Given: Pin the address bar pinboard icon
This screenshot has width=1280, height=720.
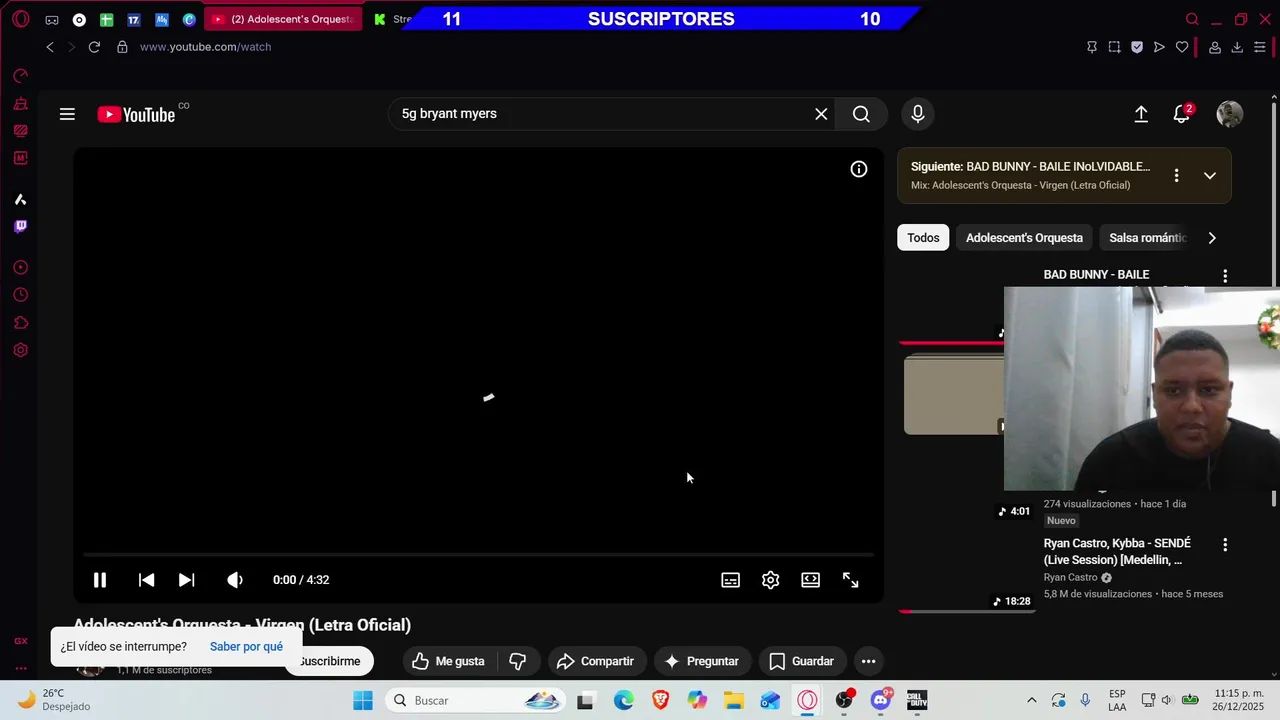Looking at the screenshot, I should [1092, 47].
